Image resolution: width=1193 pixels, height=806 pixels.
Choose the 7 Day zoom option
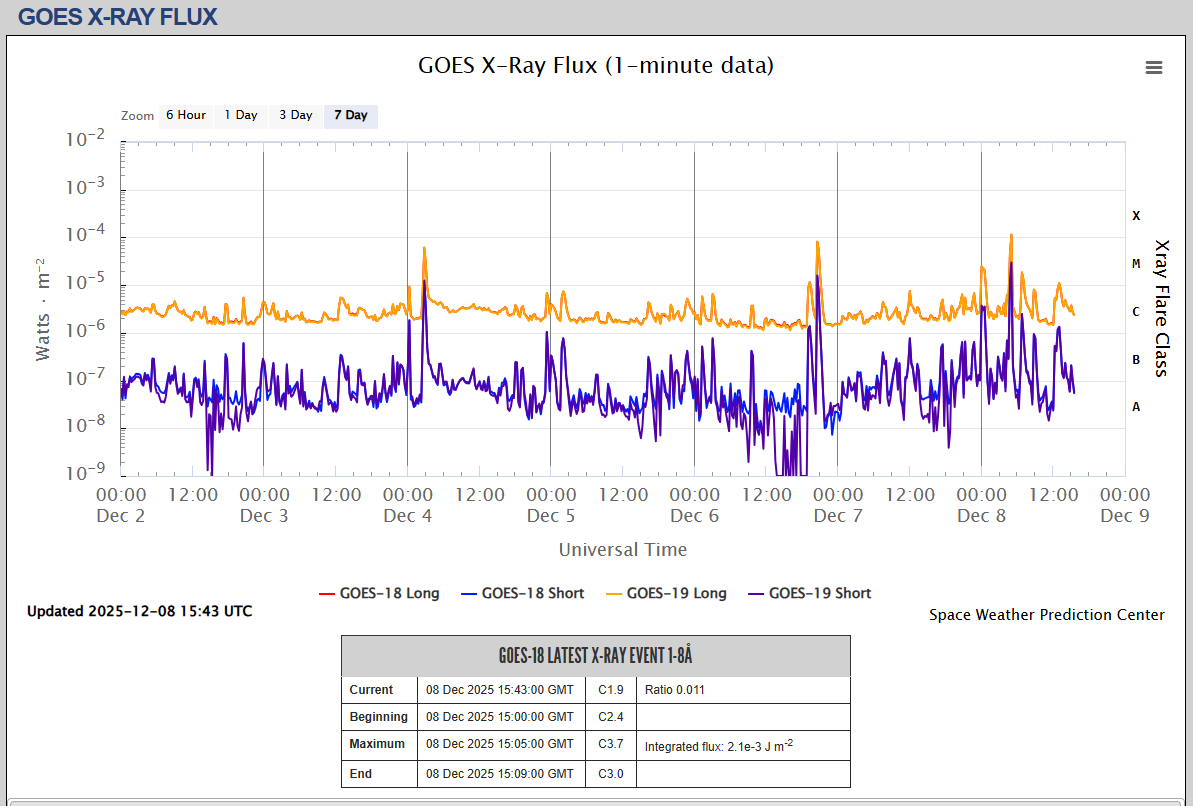(x=350, y=116)
